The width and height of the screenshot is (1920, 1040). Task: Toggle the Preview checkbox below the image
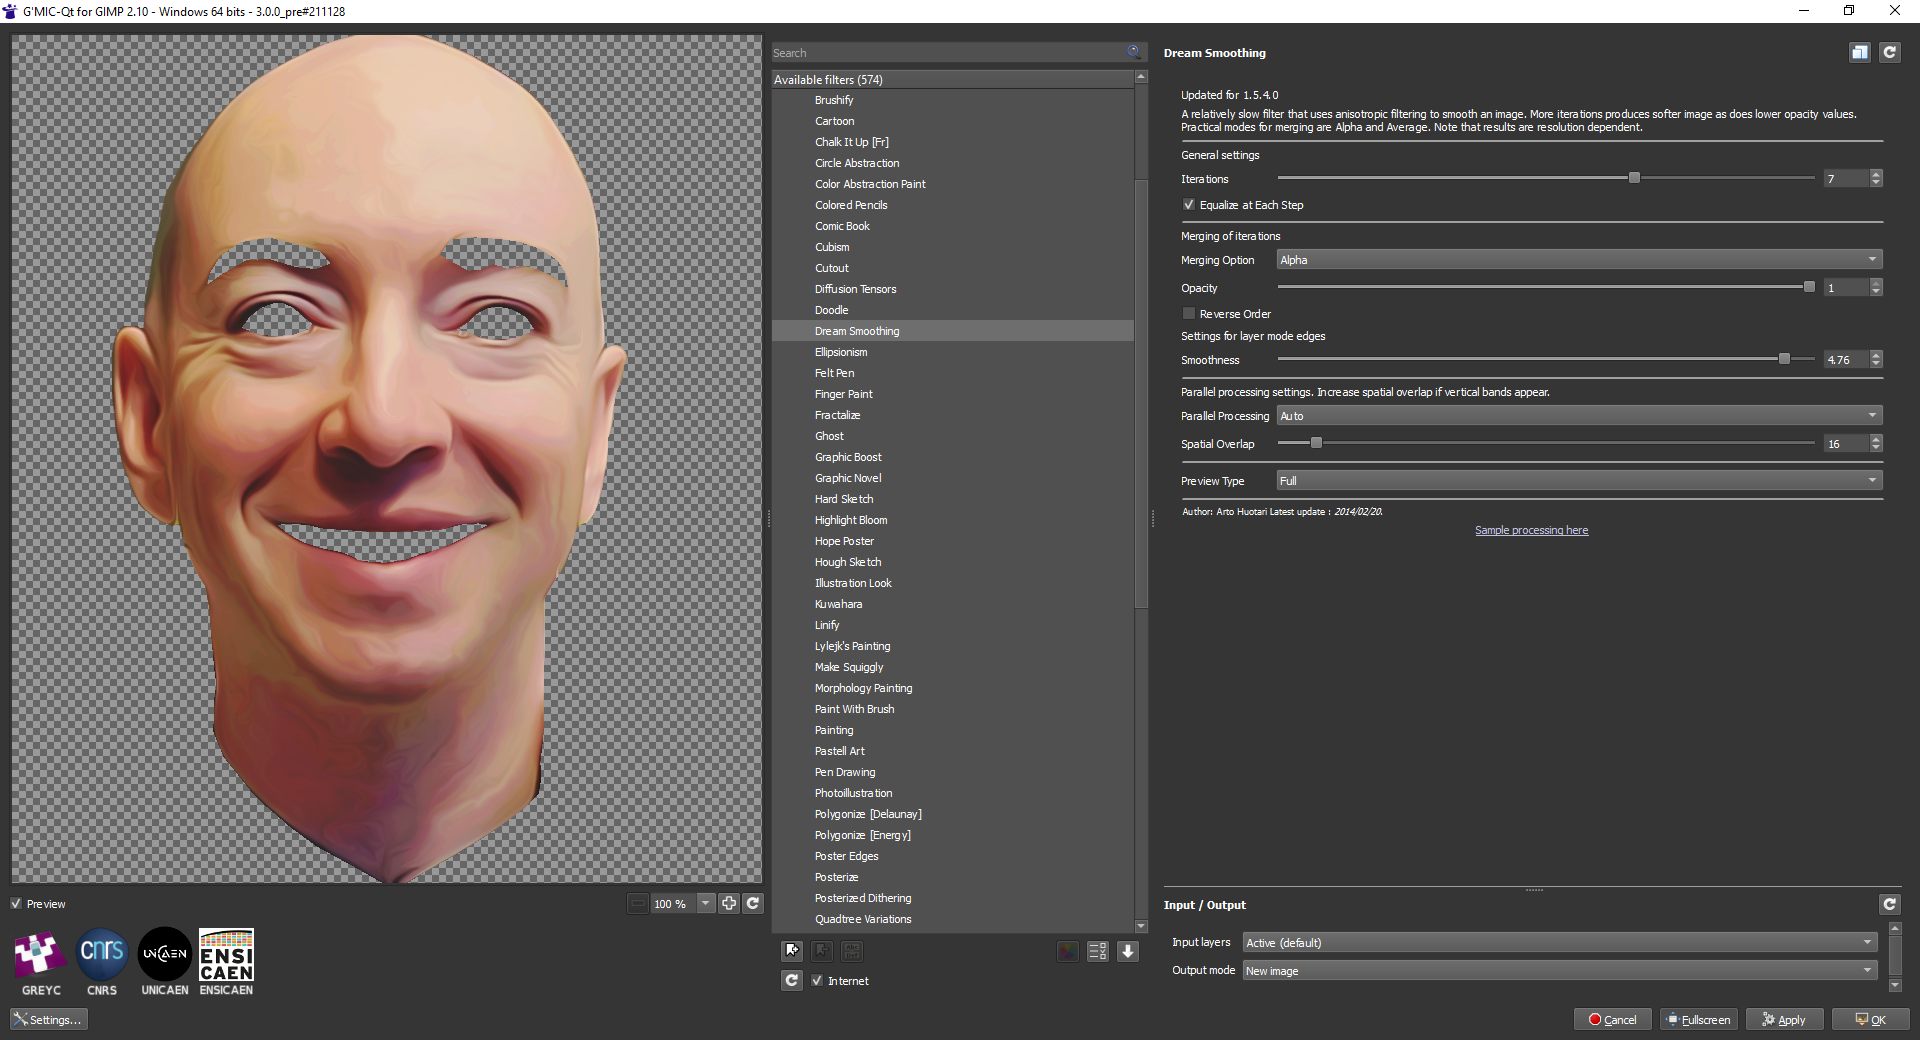pyautogui.click(x=17, y=904)
